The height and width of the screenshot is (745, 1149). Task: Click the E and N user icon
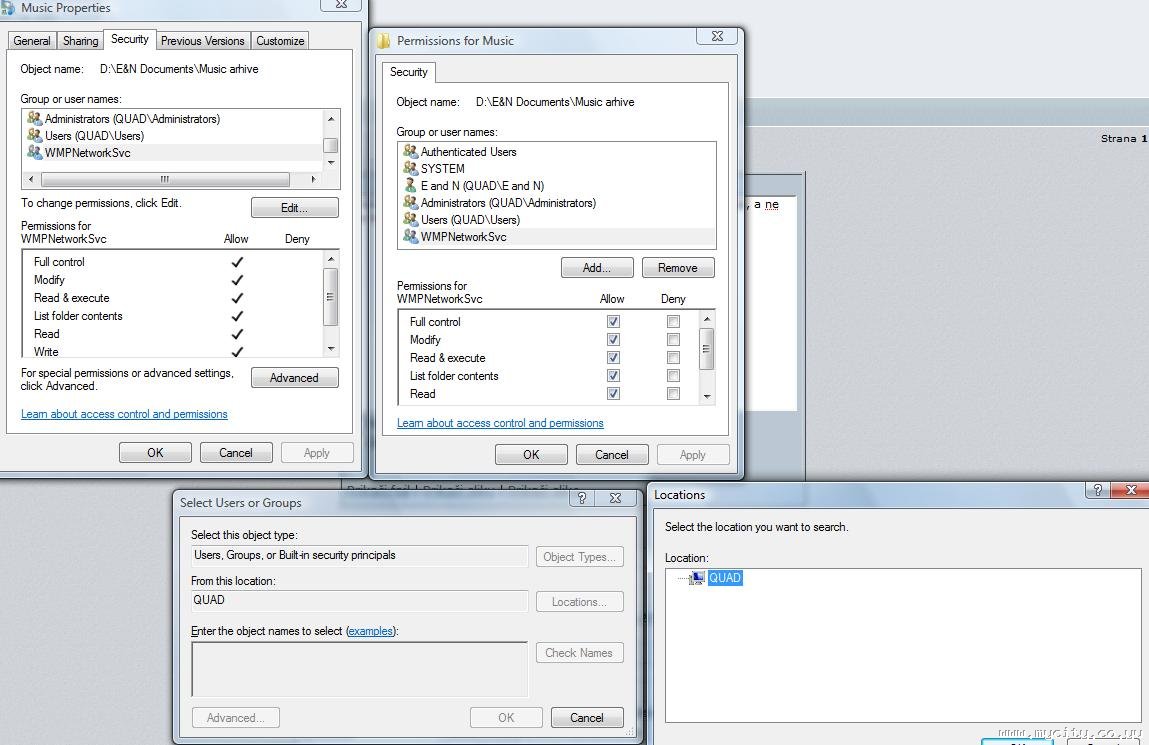click(x=410, y=185)
